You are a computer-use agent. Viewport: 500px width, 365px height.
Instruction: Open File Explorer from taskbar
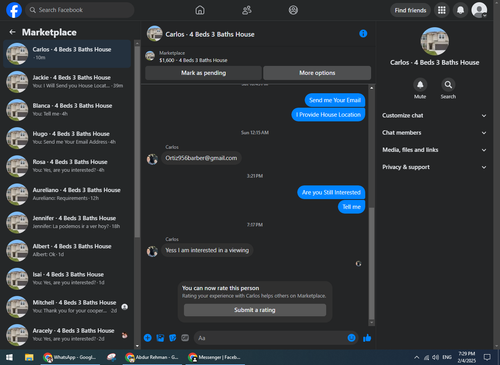click(x=29, y=357)
